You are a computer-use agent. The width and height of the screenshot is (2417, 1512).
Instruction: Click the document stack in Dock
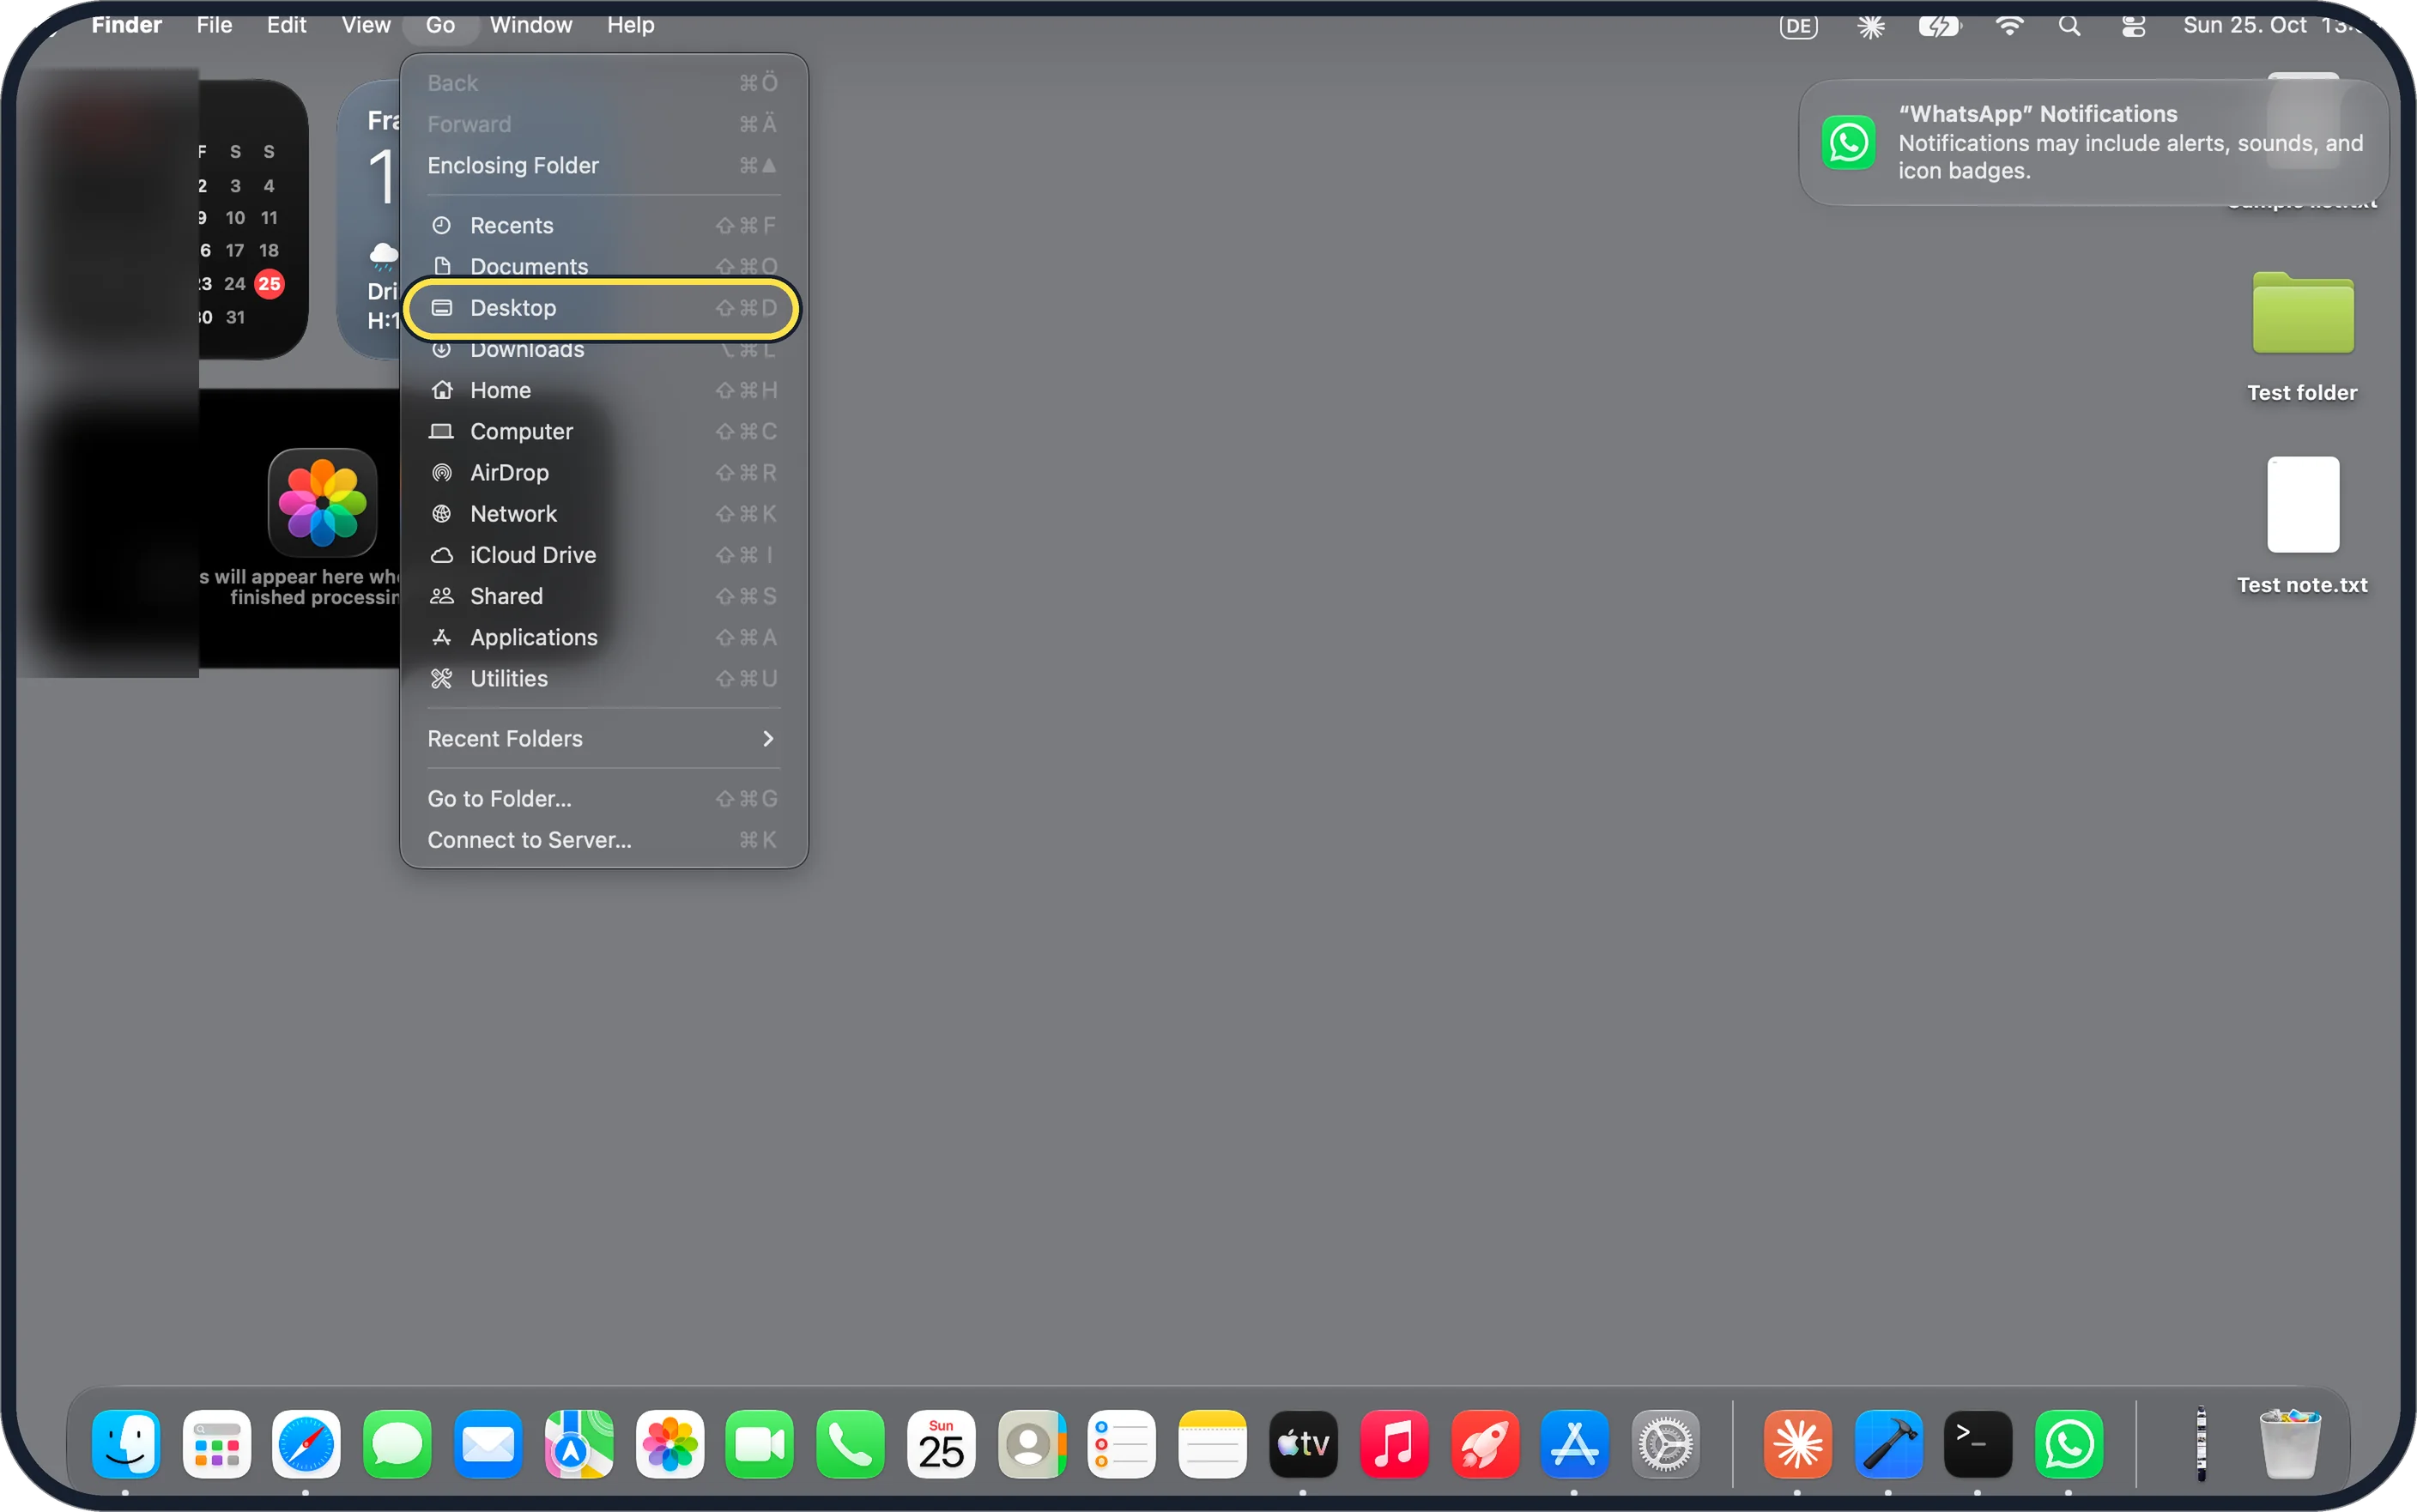pyautogui.click(x=2200, y=1444)
